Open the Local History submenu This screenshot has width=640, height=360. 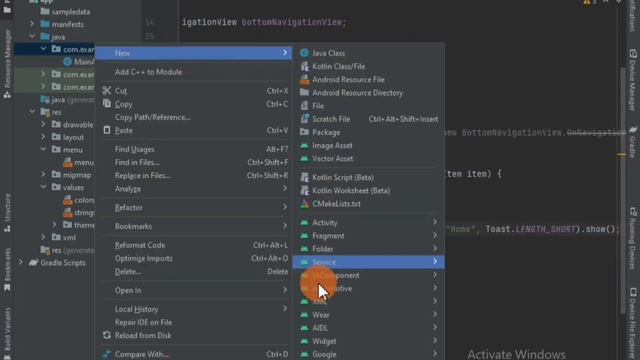(193, 309)
